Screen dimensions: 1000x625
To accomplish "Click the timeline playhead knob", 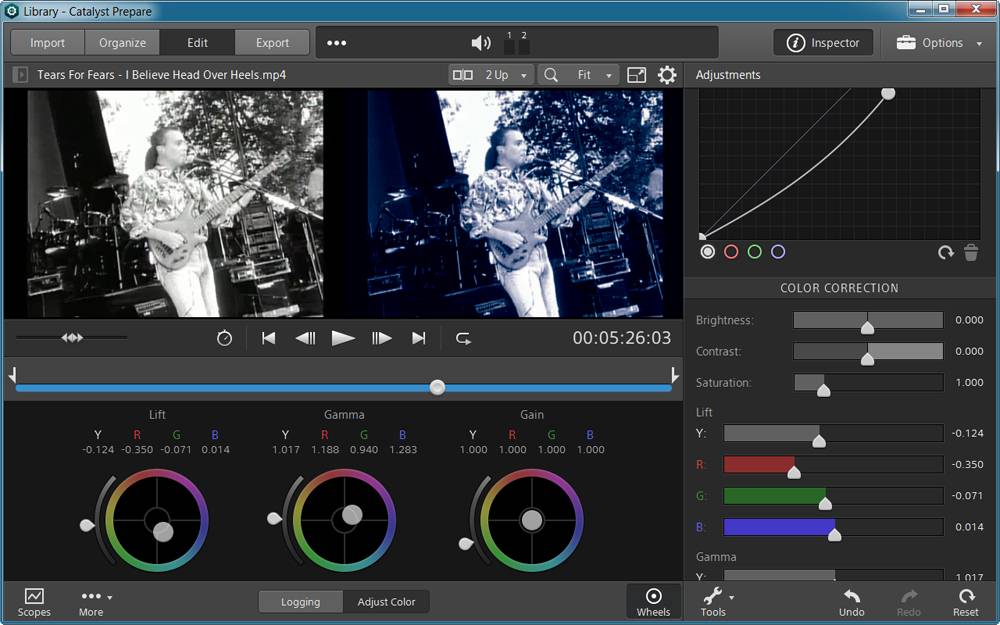I will [437, 387].
